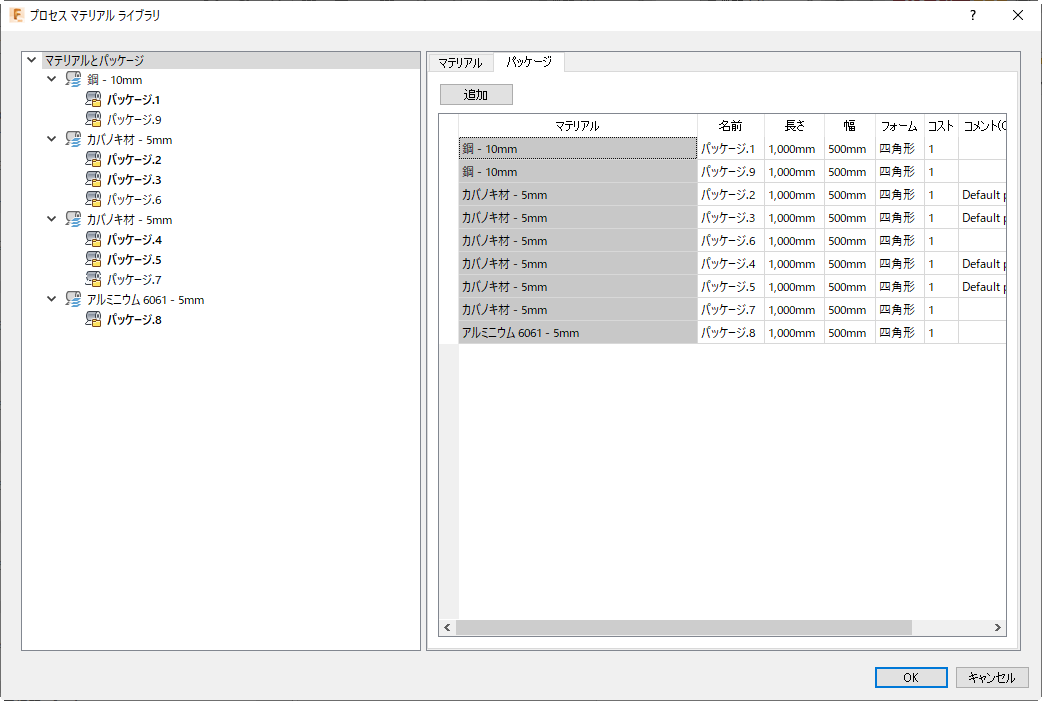This screenshot has width=1042, height=701.
Task: Collapse the カバノキ材 node holding パッケージ.2
Action: point(51,139)
